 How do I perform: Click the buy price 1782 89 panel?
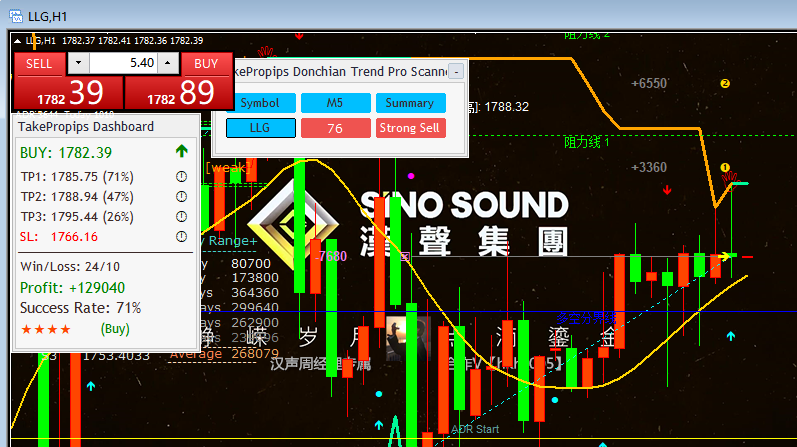coord(178,93)
